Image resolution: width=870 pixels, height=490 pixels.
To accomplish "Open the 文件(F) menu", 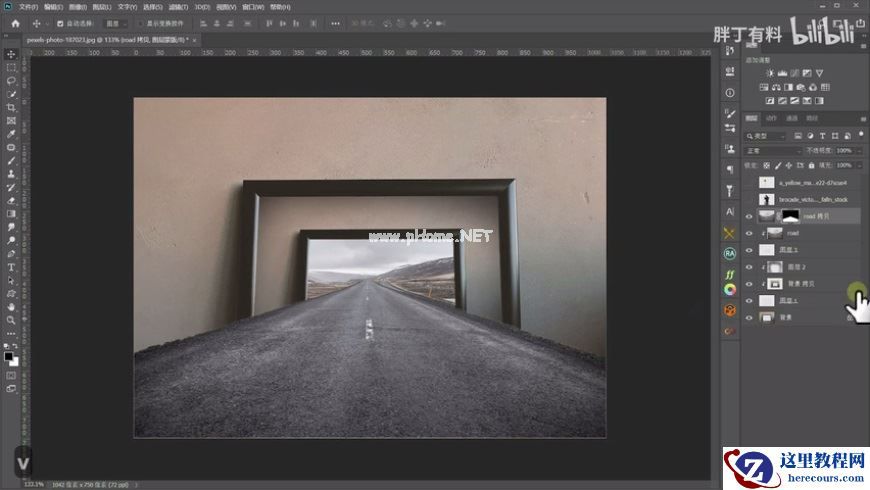I will (28, 7).
